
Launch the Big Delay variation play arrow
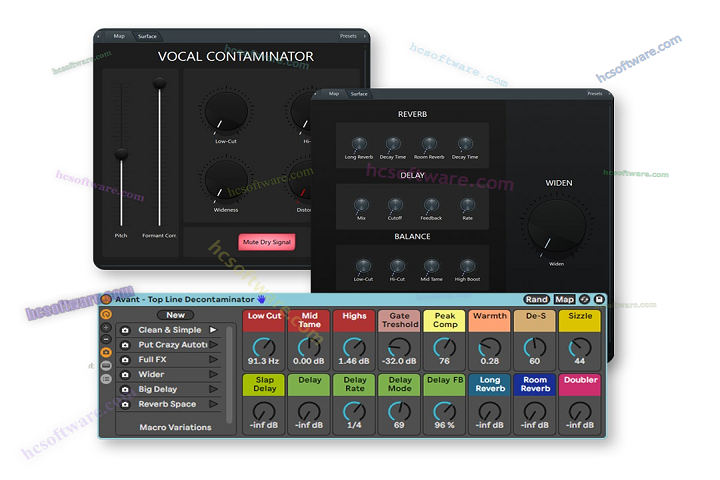pos(213,389)
